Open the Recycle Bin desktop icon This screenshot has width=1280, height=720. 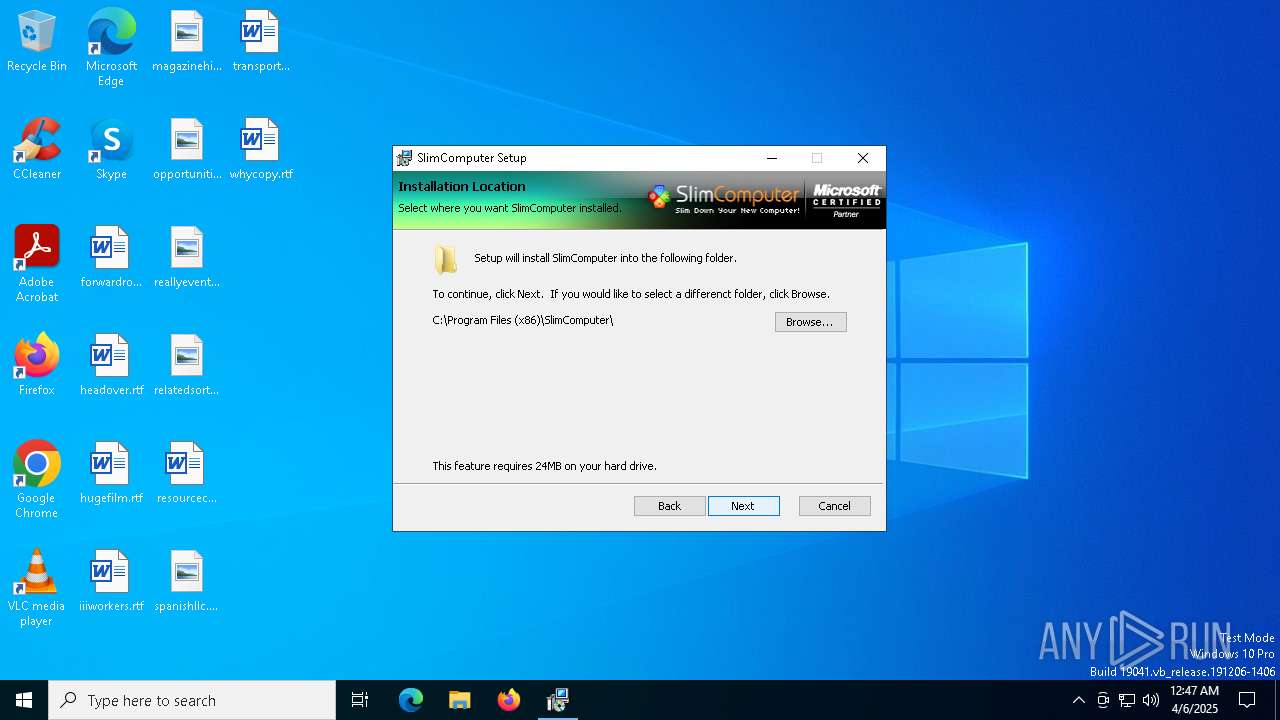coord(37,42)
